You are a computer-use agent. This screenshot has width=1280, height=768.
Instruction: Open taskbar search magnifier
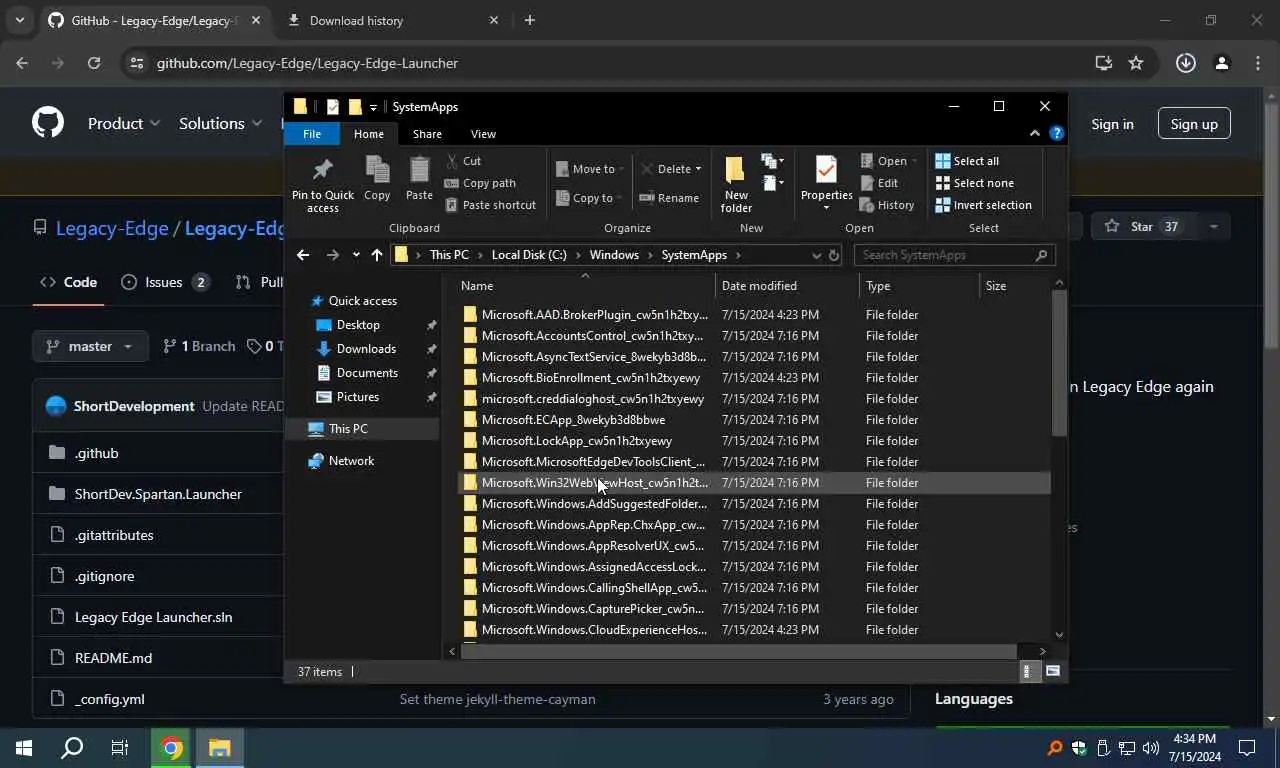click(72, 748)
